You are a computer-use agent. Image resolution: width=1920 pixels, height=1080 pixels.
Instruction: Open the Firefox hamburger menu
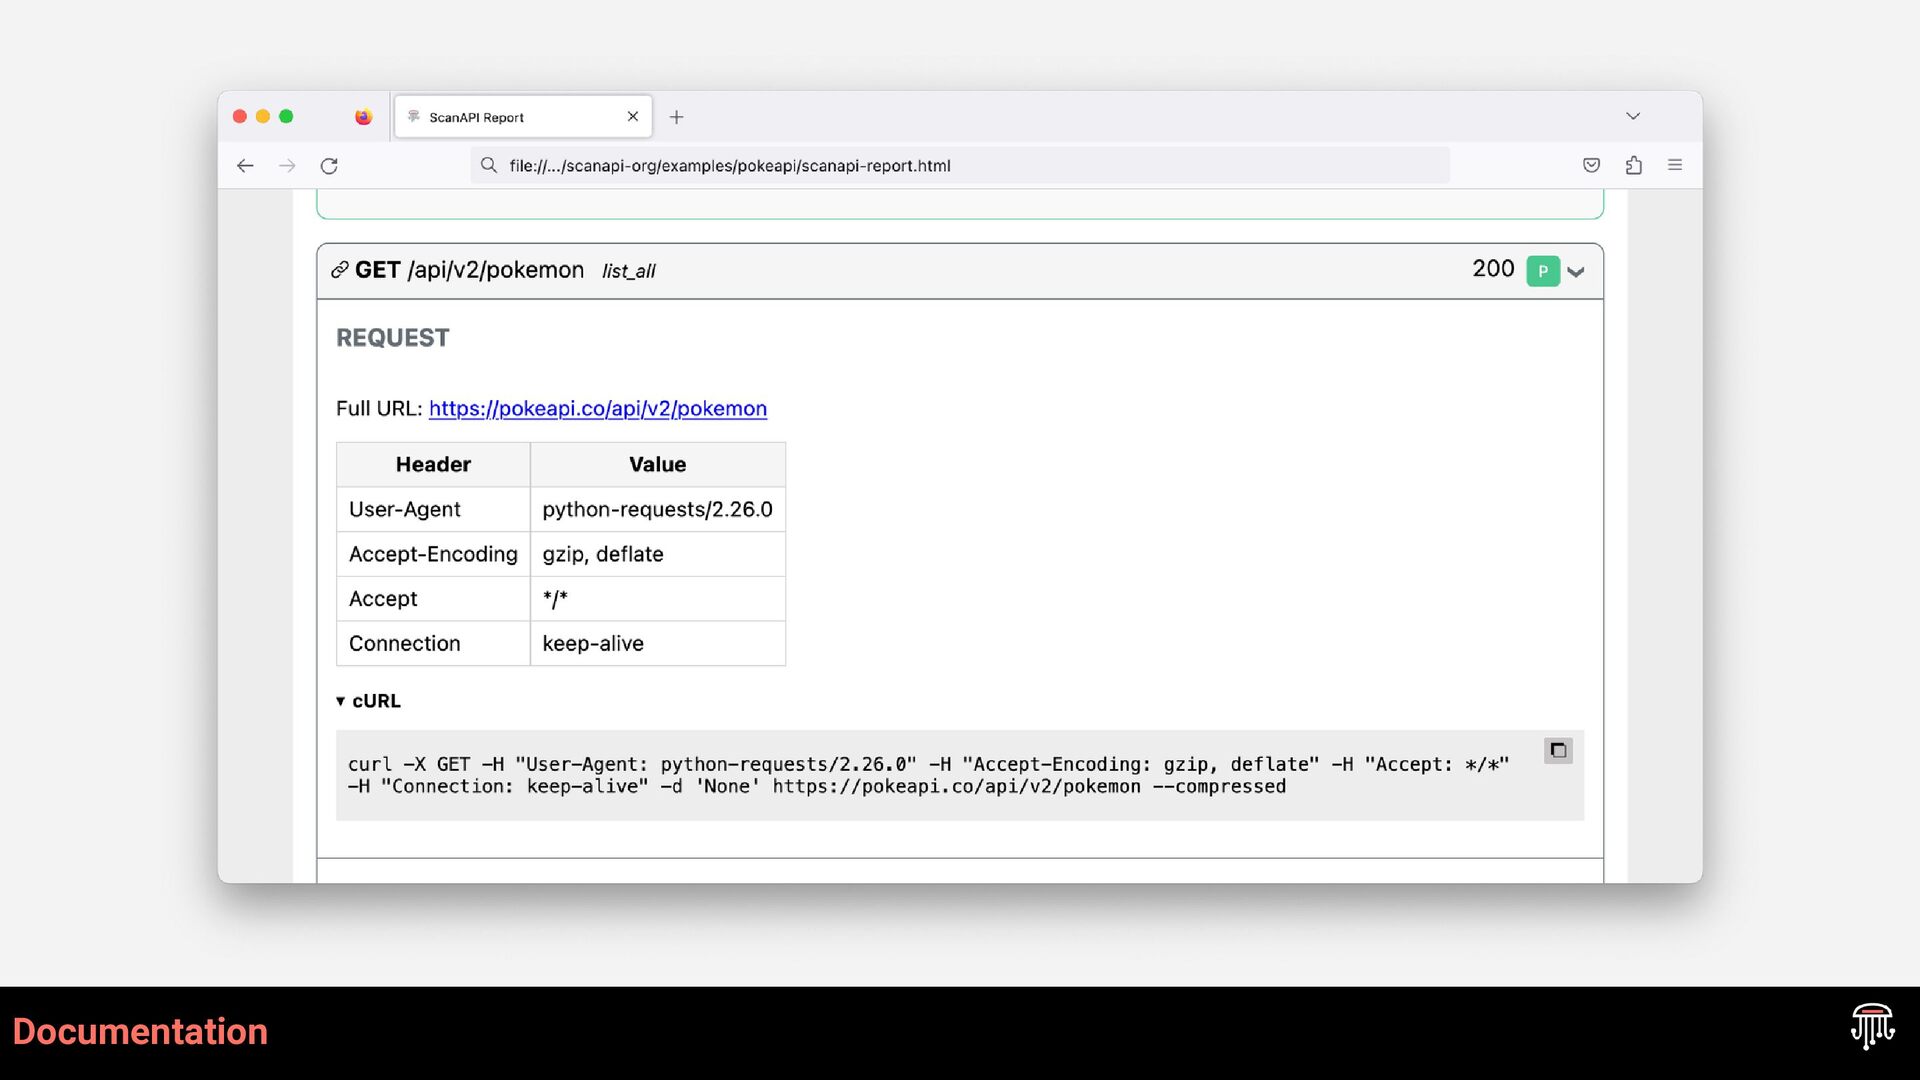1675,166
